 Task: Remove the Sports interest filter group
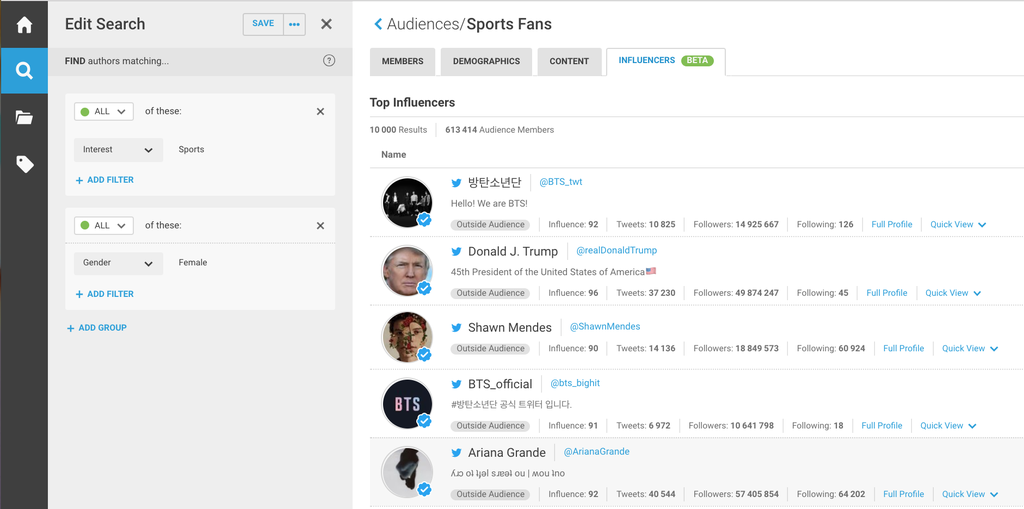pos(320,112)
